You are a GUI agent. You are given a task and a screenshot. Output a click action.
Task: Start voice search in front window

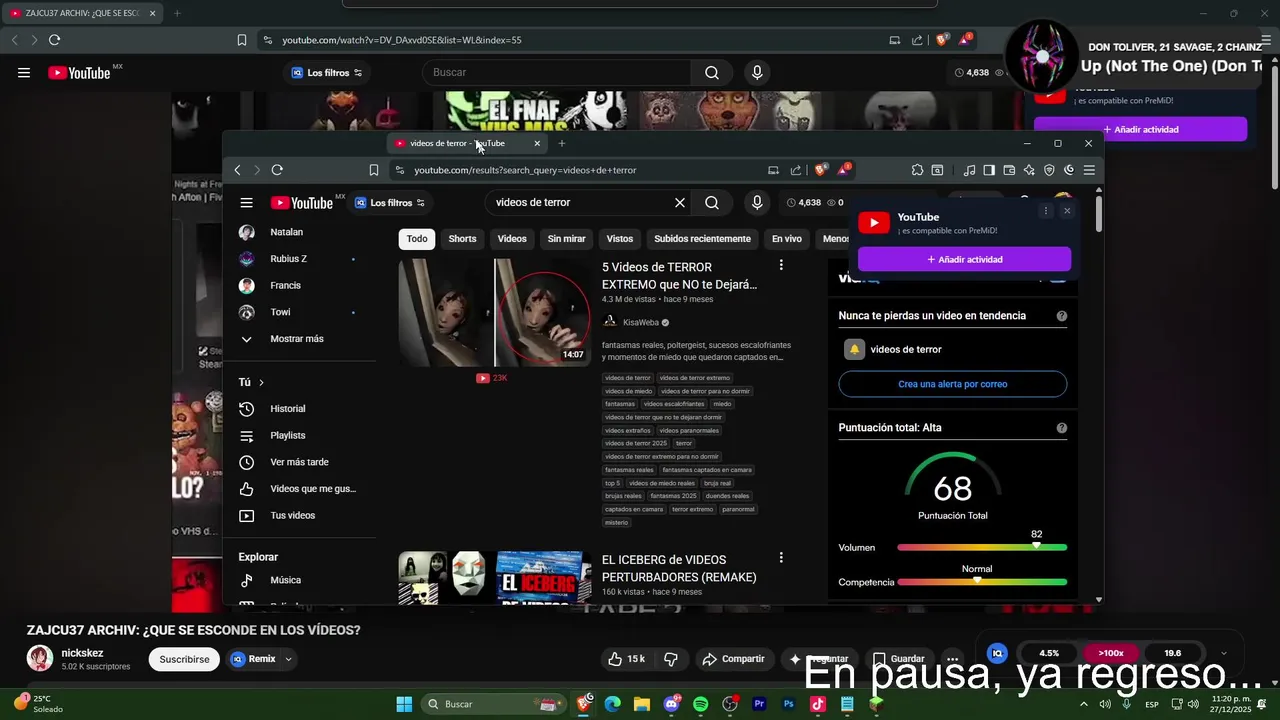(x=757, y=203)
